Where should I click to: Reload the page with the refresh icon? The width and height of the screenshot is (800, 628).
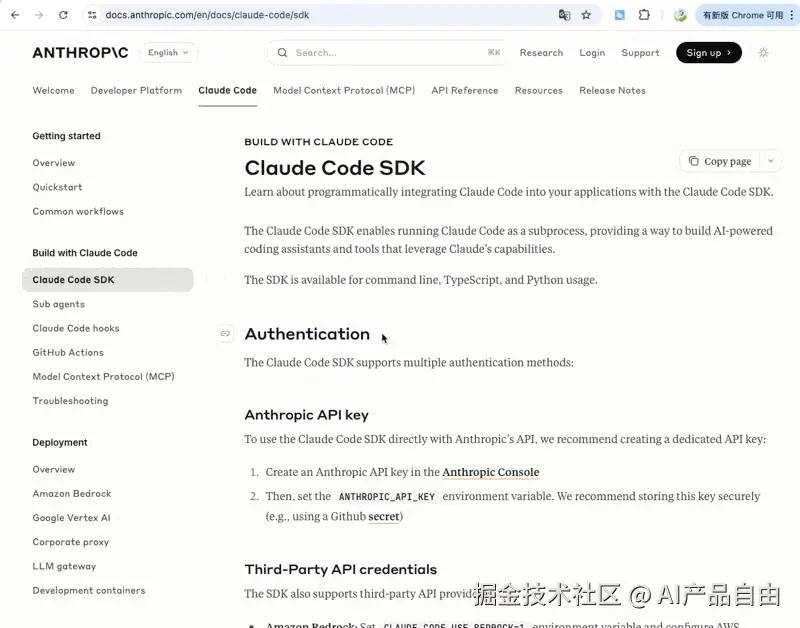63,15
